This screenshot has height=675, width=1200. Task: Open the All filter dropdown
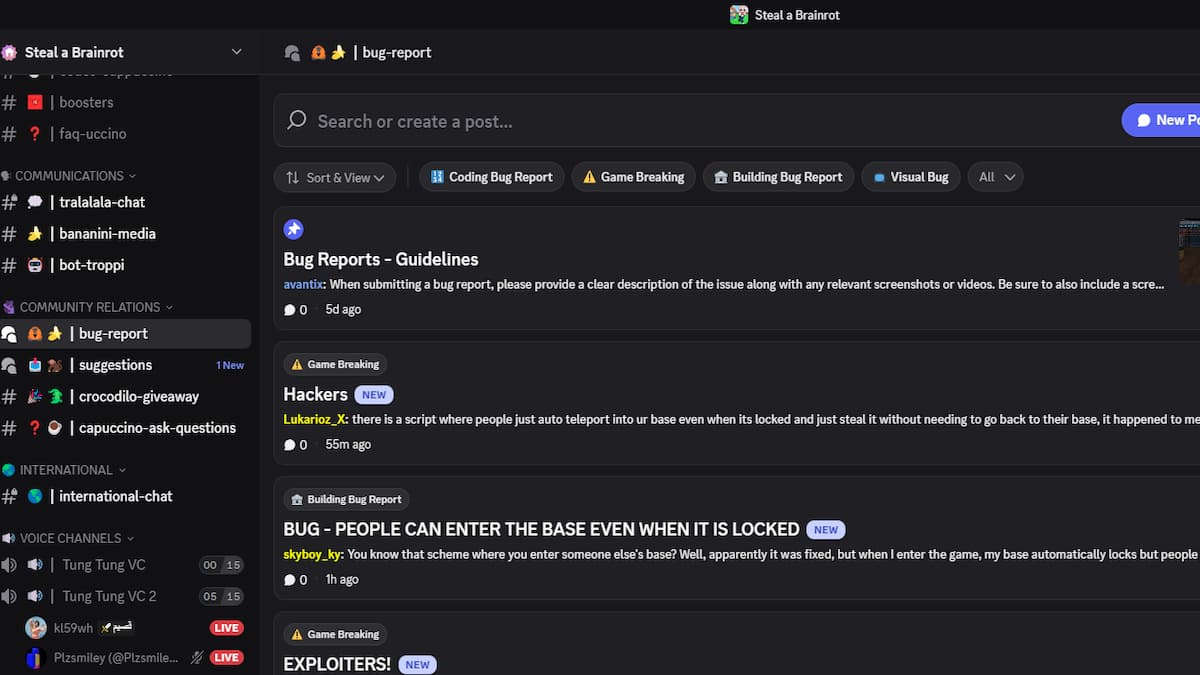pyautogui.click(x=995, y=177)
